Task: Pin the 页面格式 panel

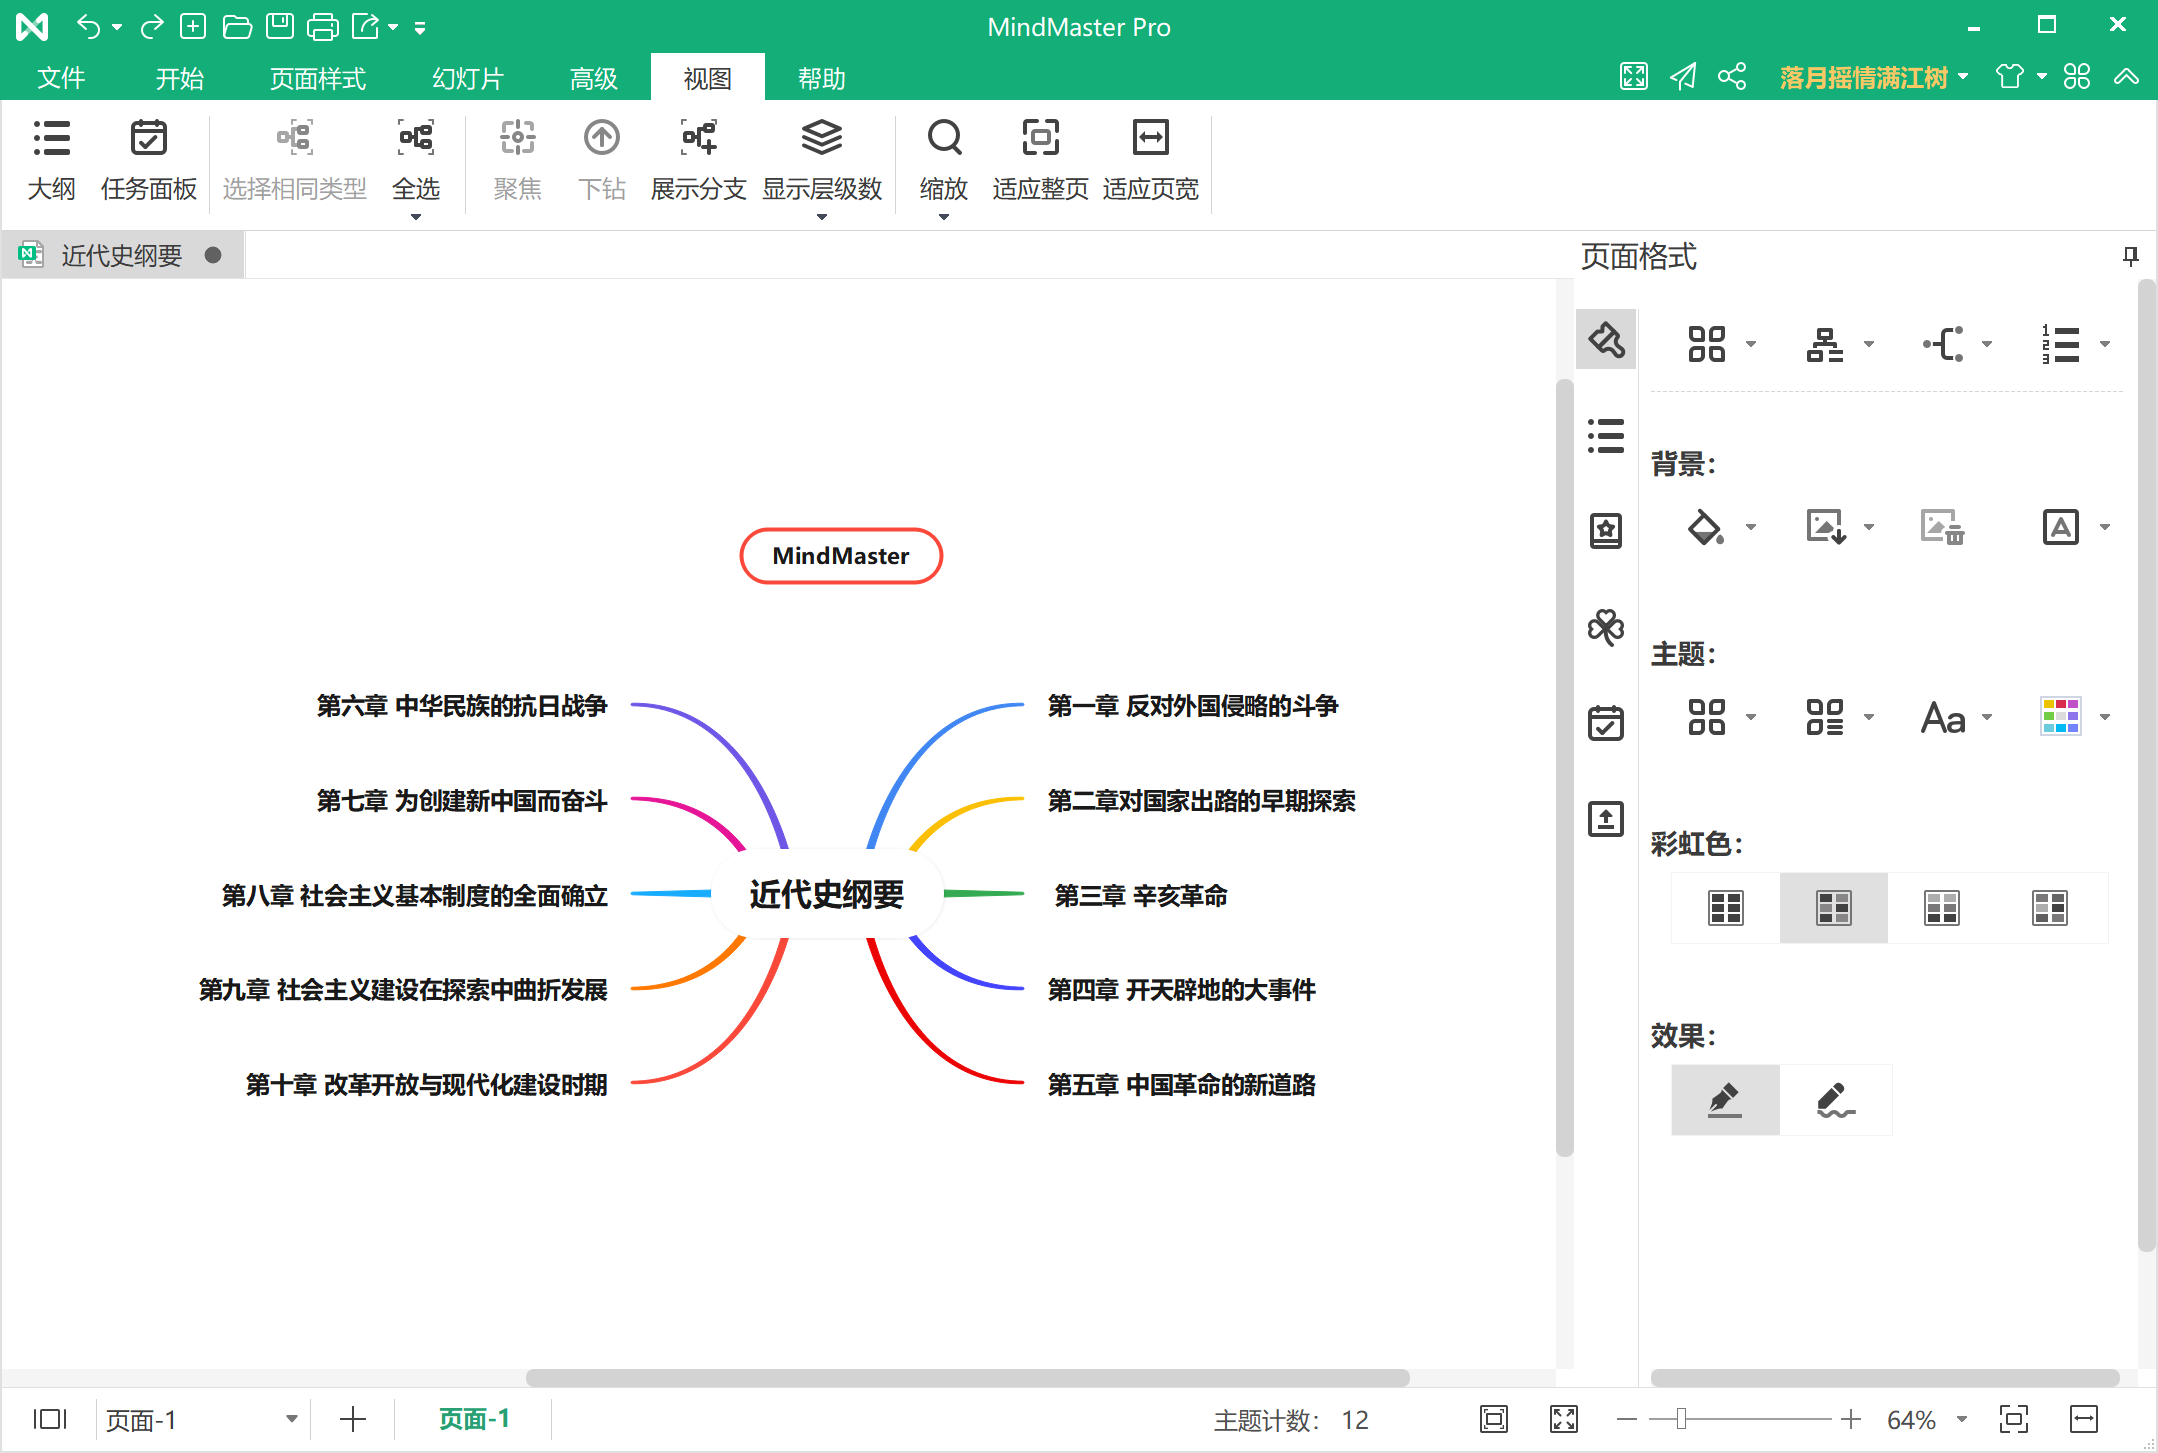Action: 2130,257
